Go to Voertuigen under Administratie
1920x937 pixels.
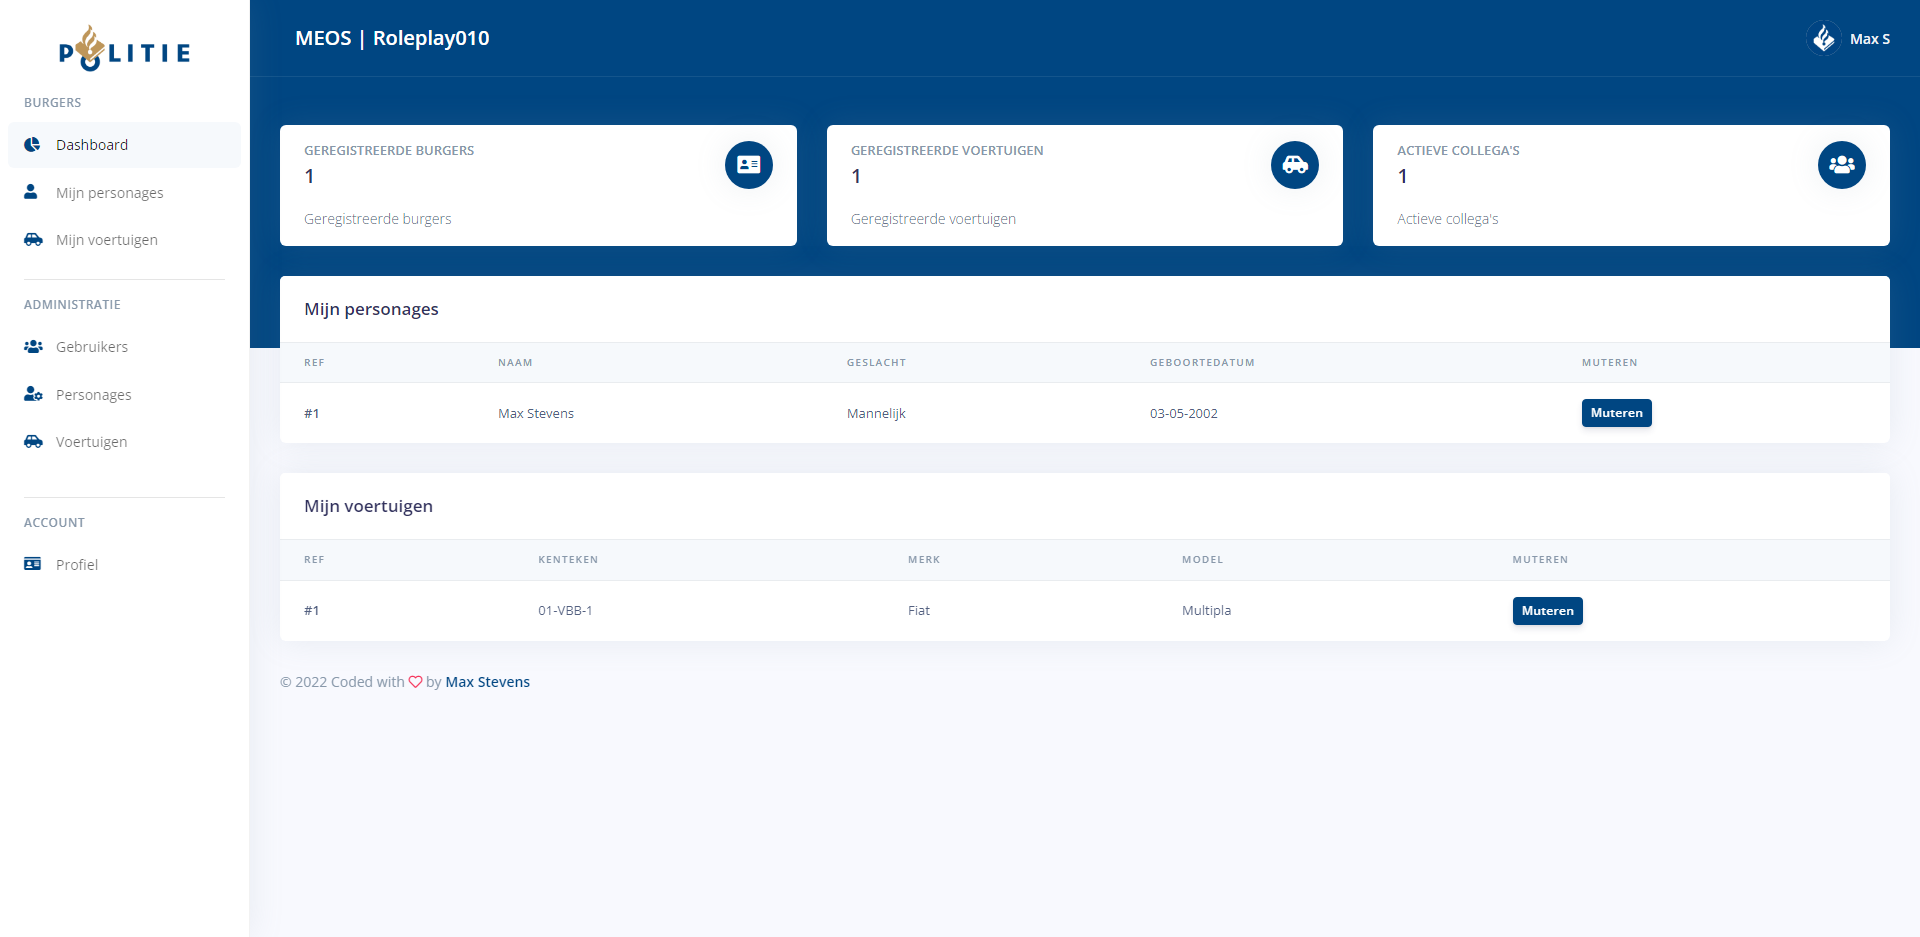(91, 442)
